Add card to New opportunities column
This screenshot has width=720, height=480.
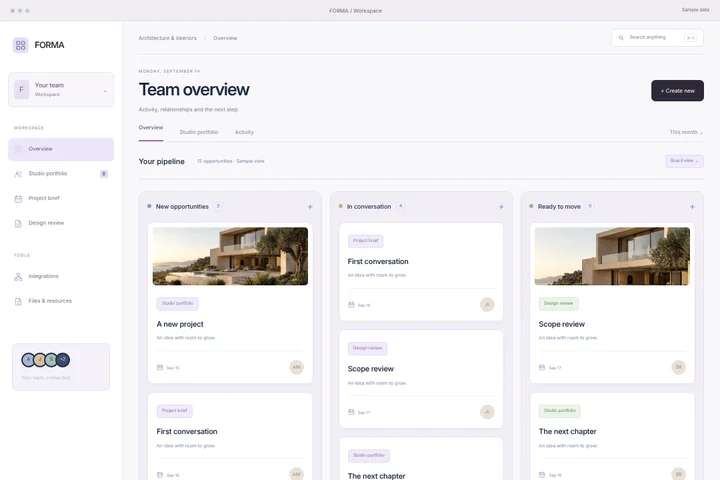pyautogui.click(x=310, y=207)
